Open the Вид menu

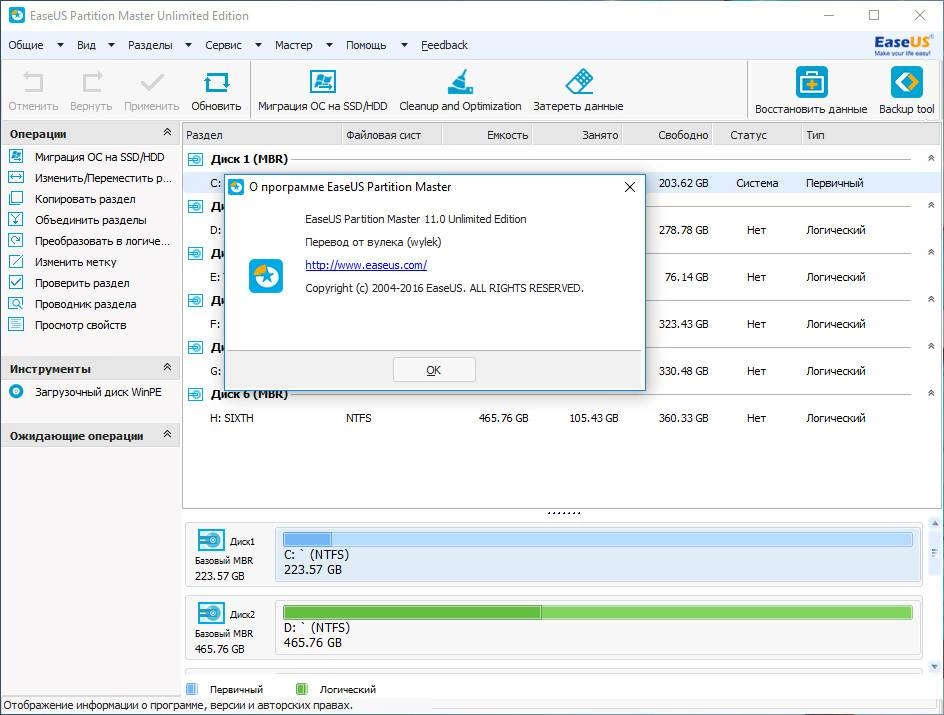click(86, 45)
